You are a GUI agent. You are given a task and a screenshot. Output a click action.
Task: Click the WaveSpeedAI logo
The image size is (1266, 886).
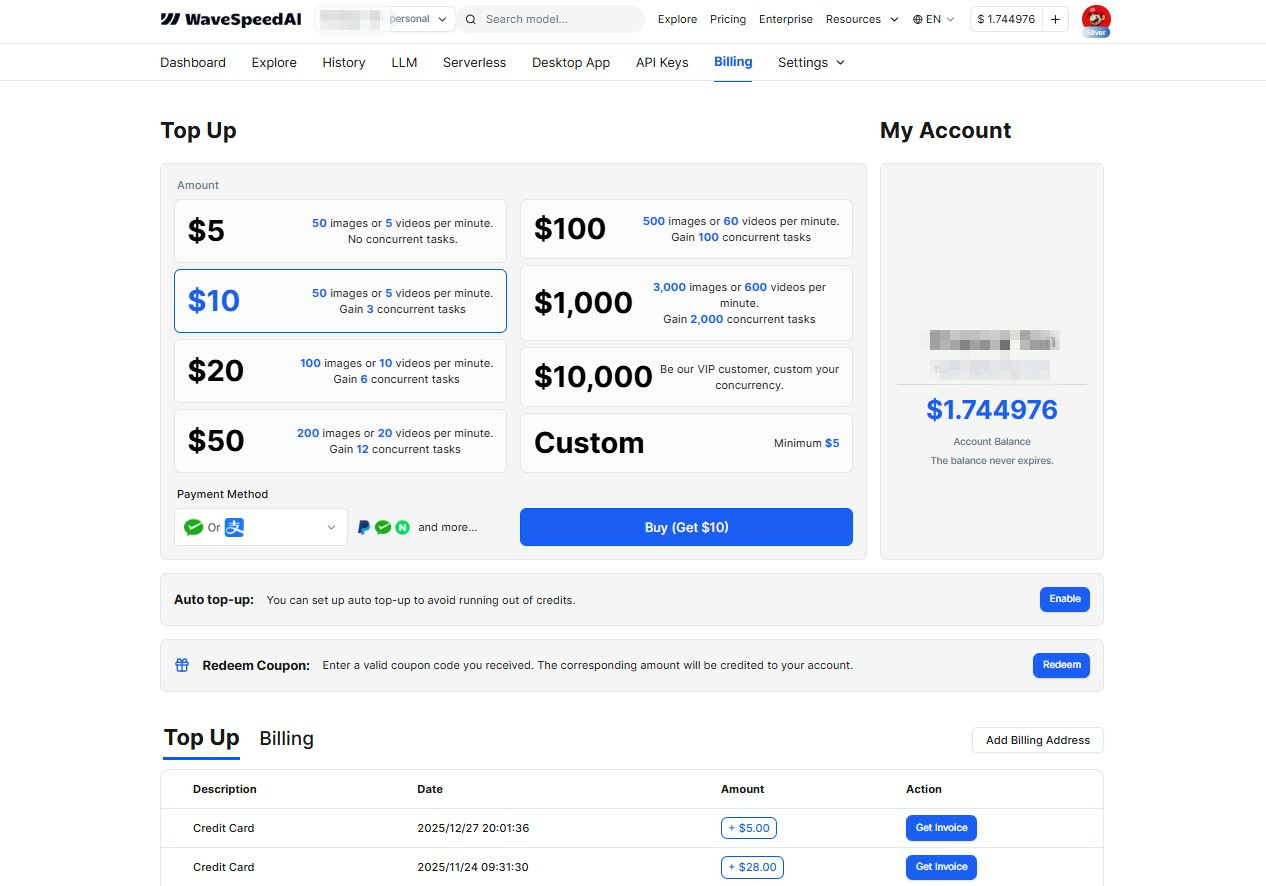click(x=230, y=18)
